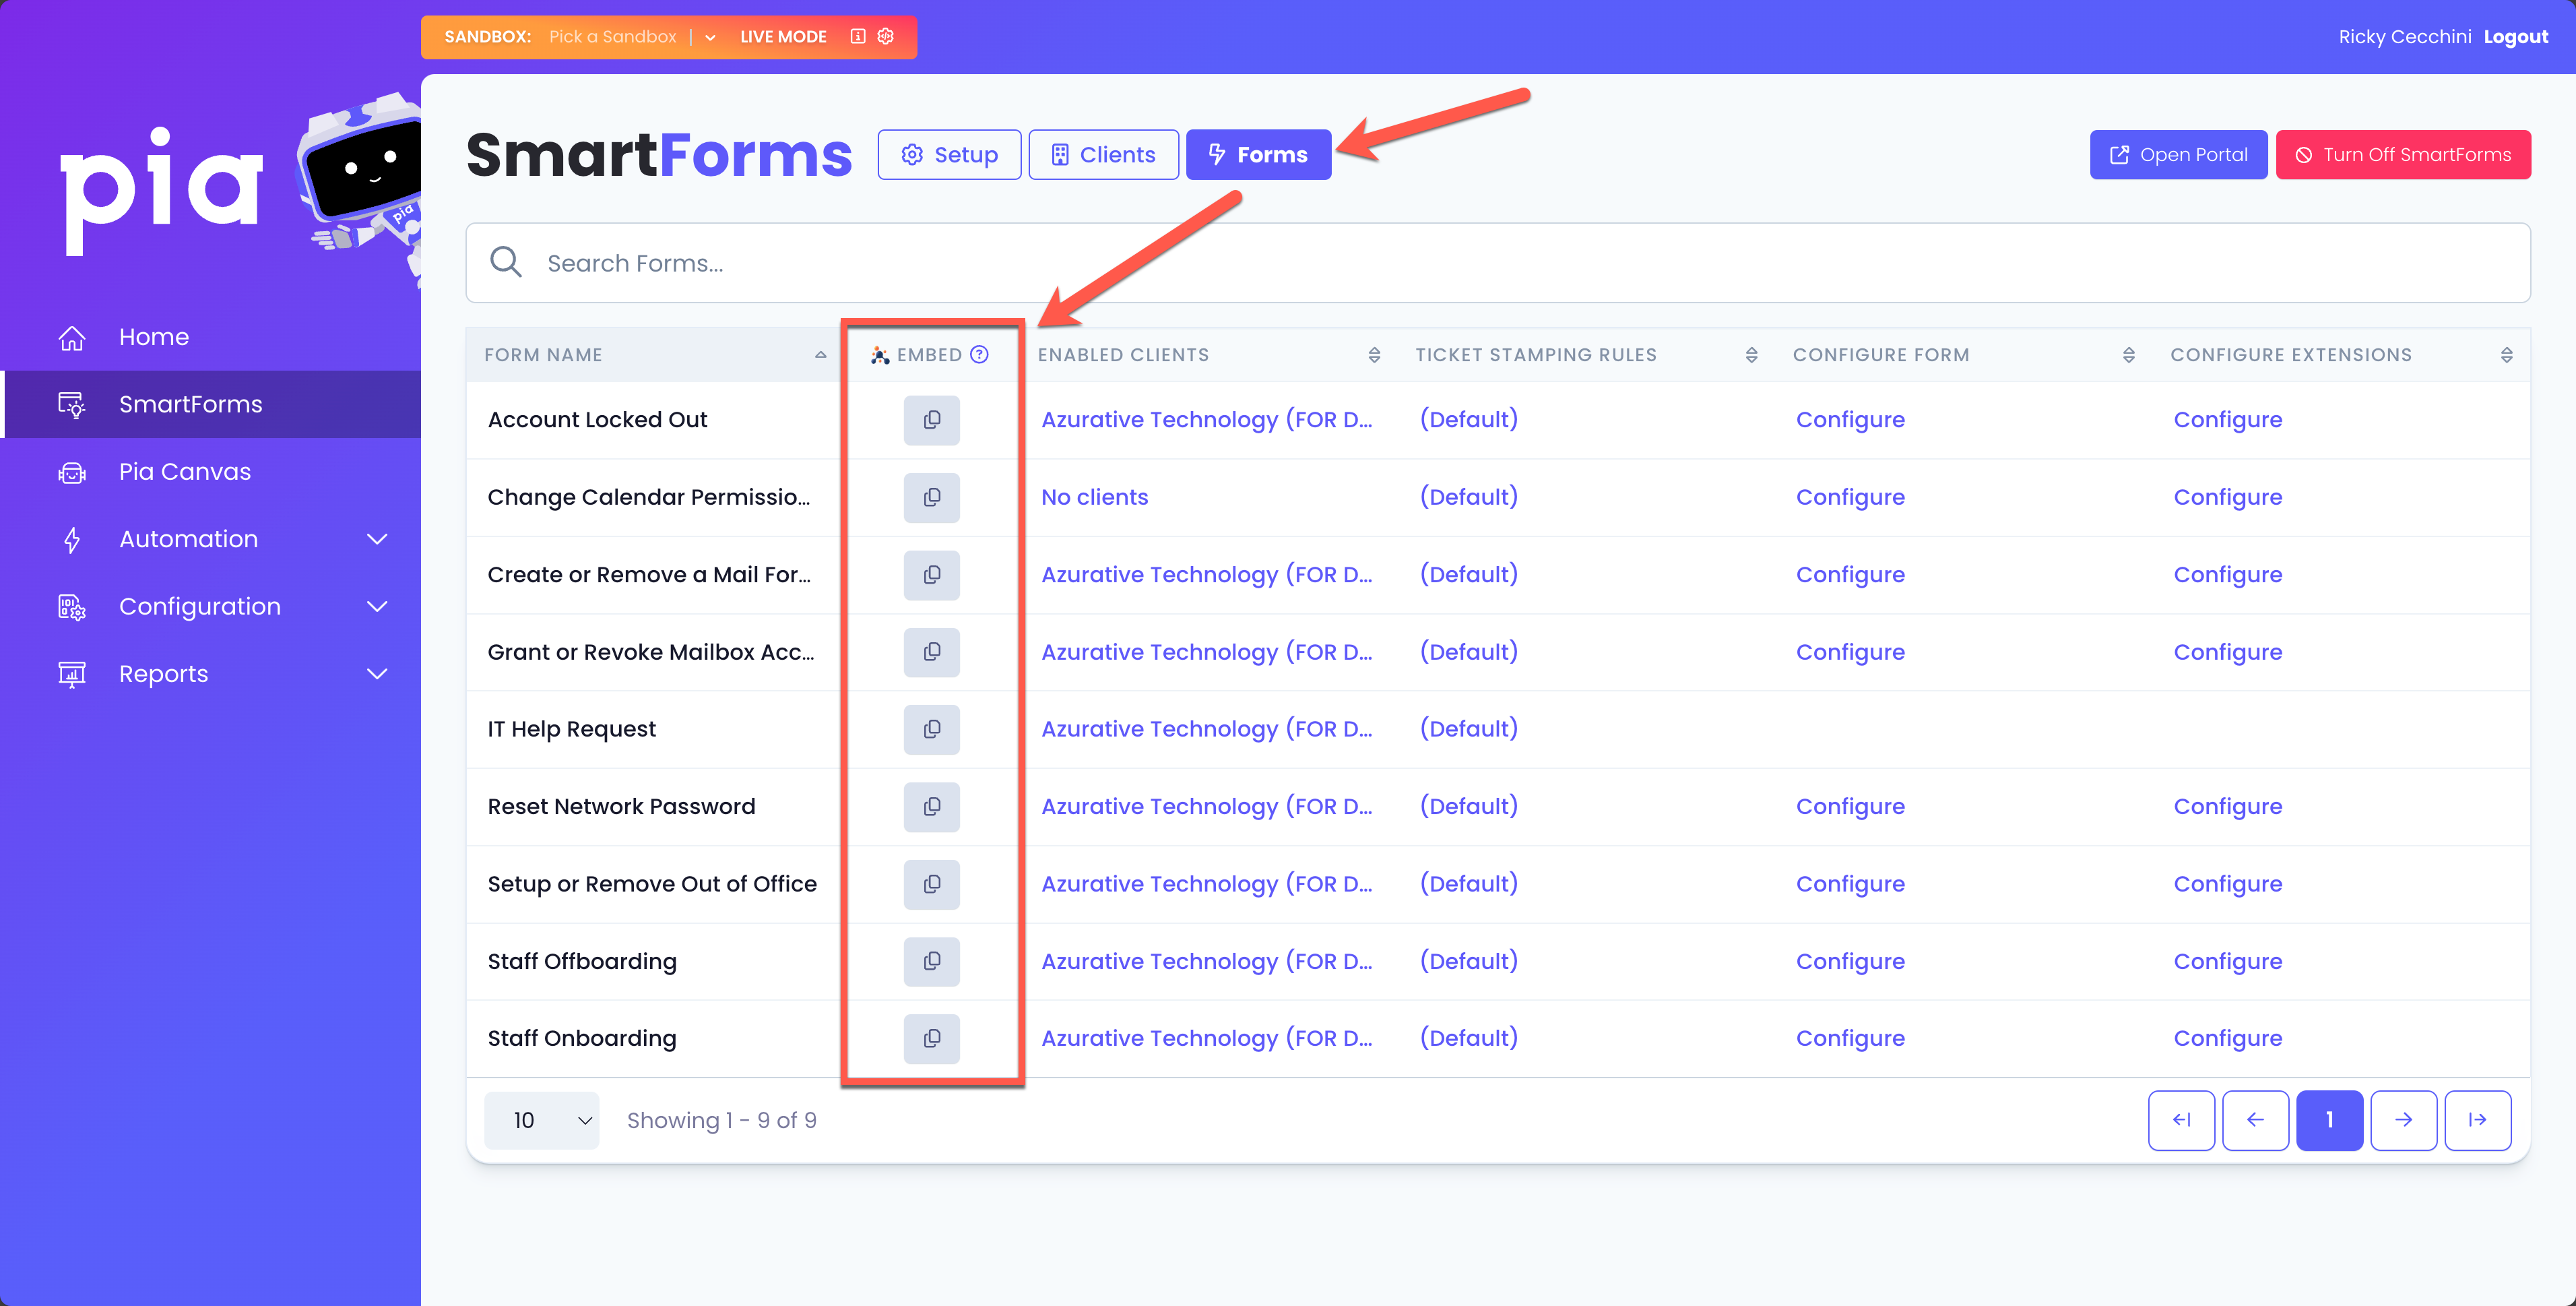Click the search magnifier icon
The width and height of the screenshot is (2576, 1306).
[506, 262]
